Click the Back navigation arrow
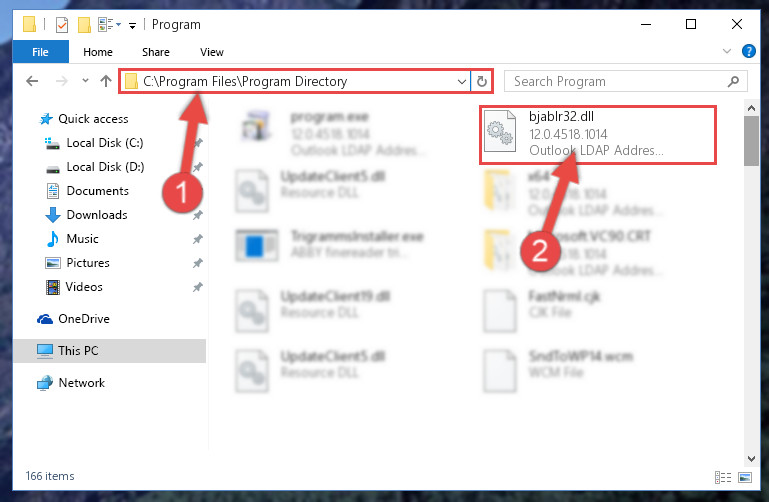Image resolution: width=769 pixels, height=502 pixels. pos(32,81)
